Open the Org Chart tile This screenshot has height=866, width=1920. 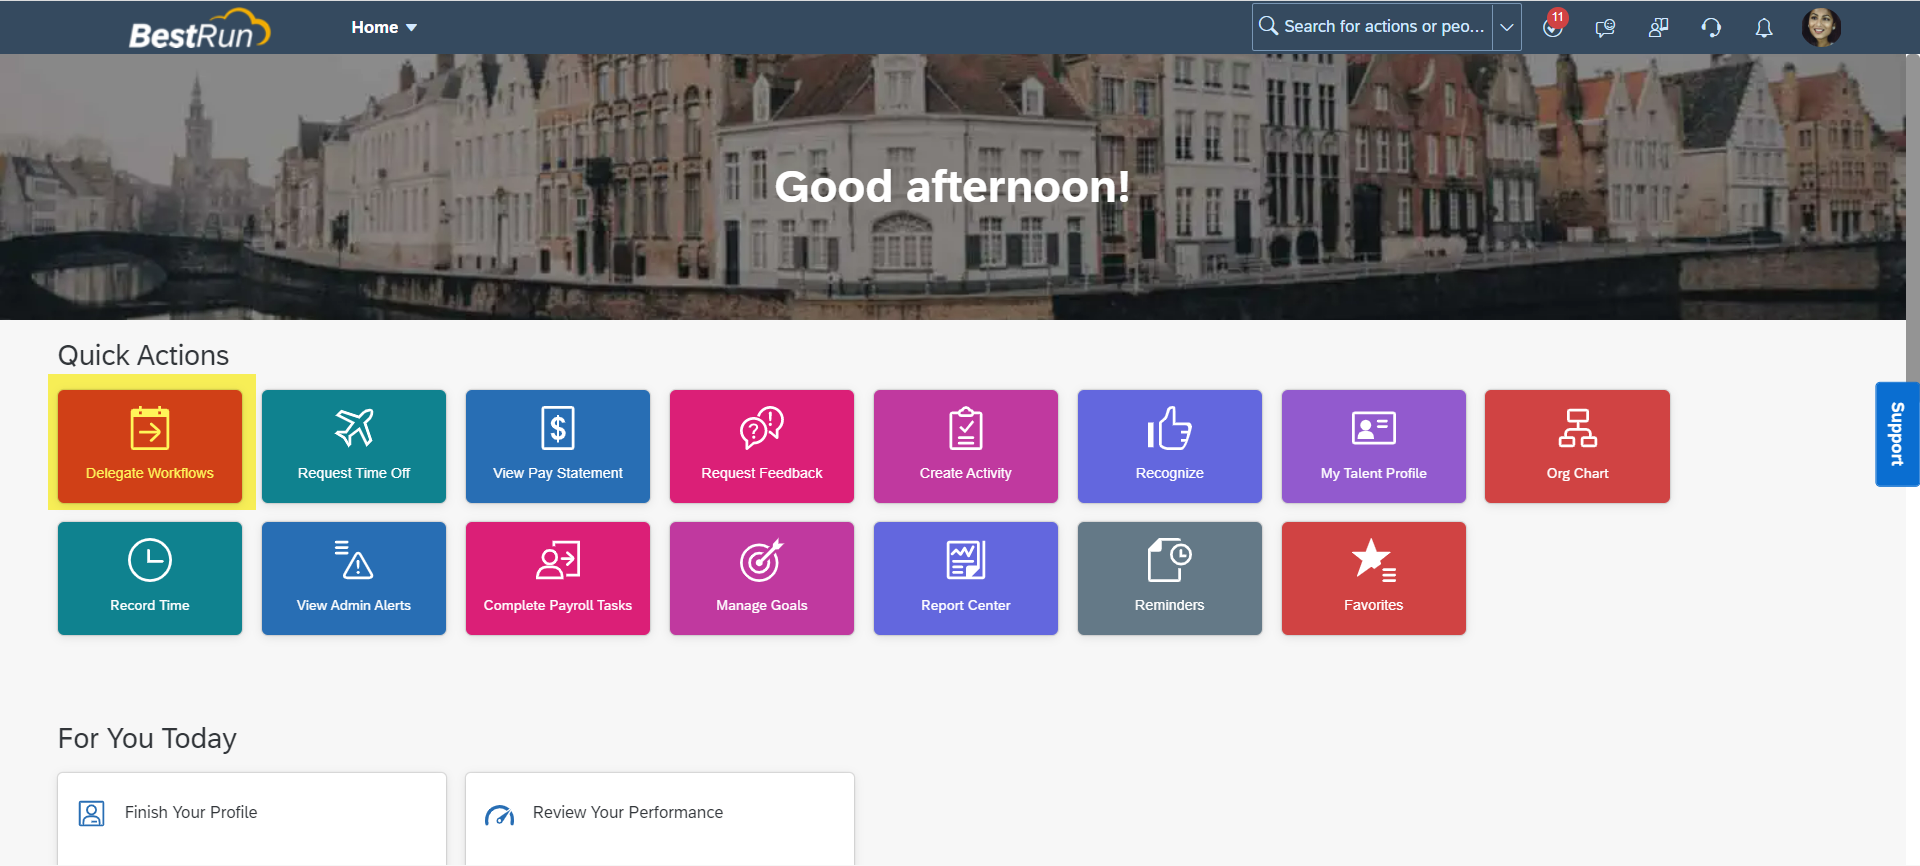coord(1578,446)
